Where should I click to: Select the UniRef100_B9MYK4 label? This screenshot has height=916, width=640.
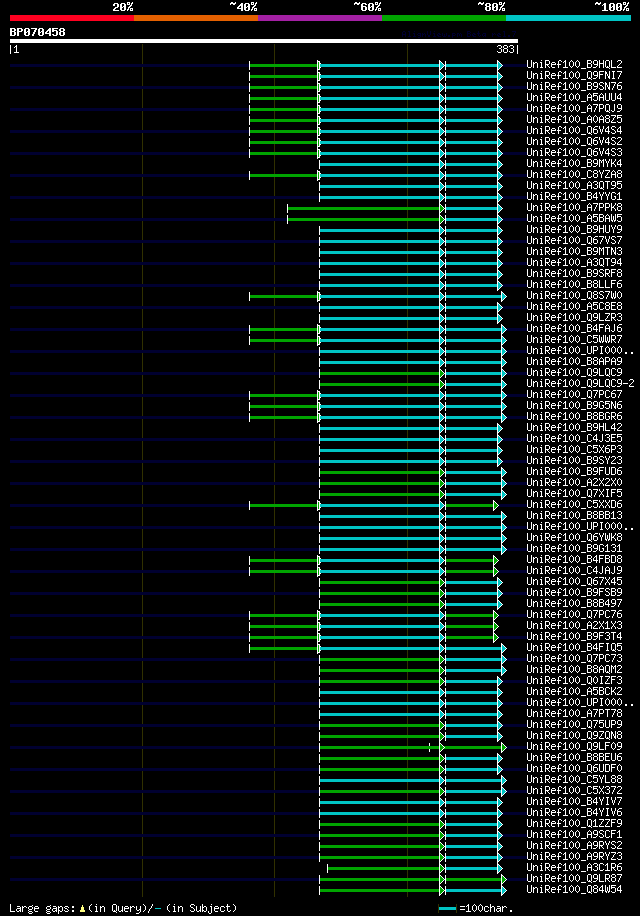[574, 164]
